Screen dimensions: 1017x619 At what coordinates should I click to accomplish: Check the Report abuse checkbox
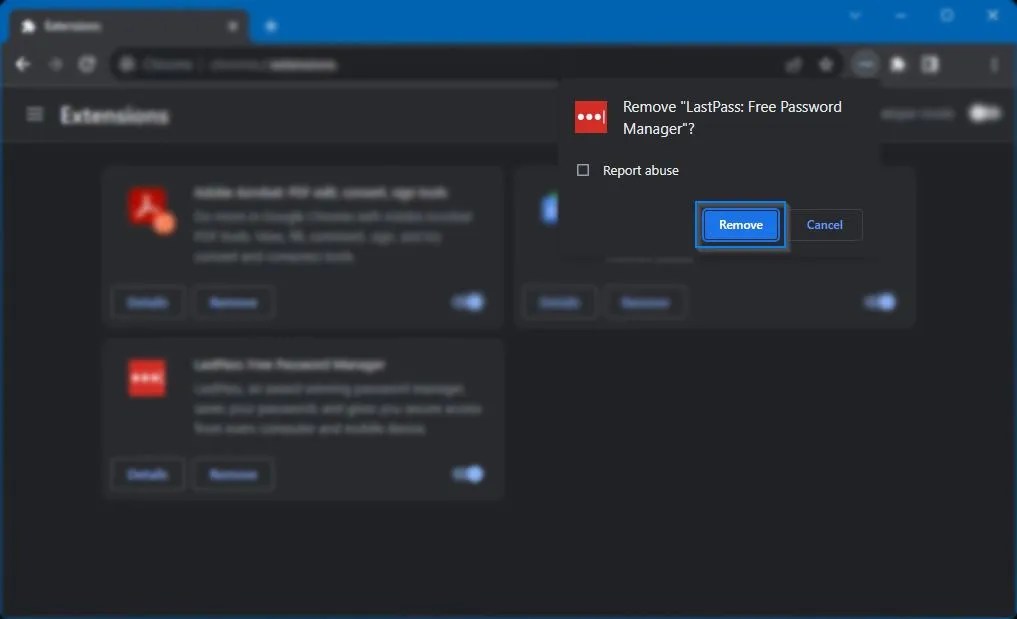(583, 170)
